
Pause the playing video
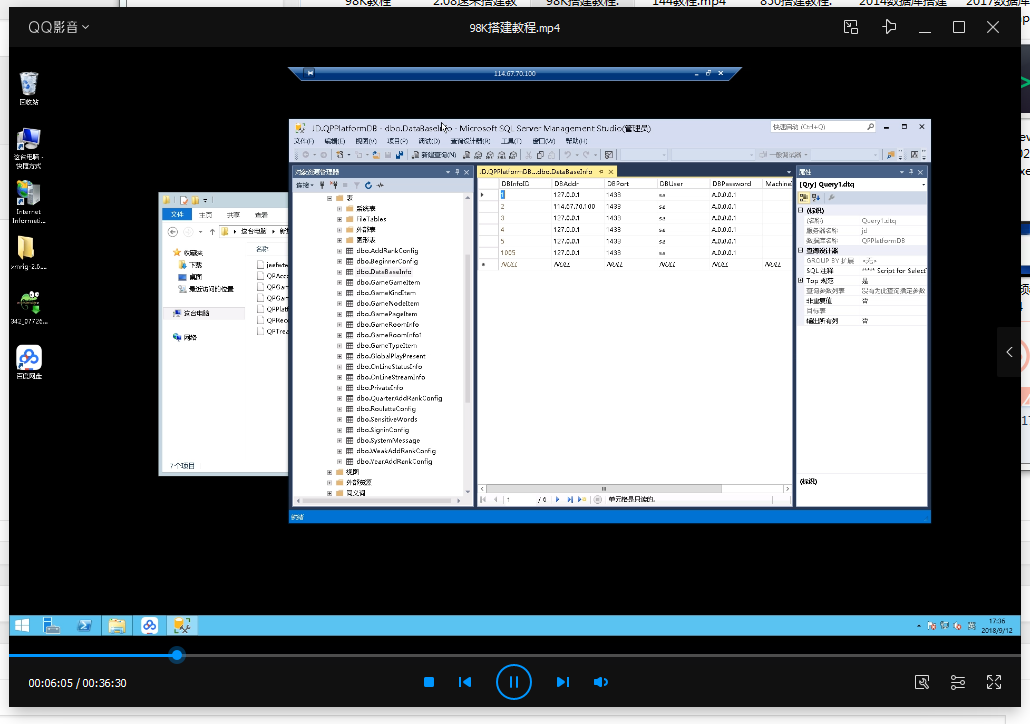[513, 682]
